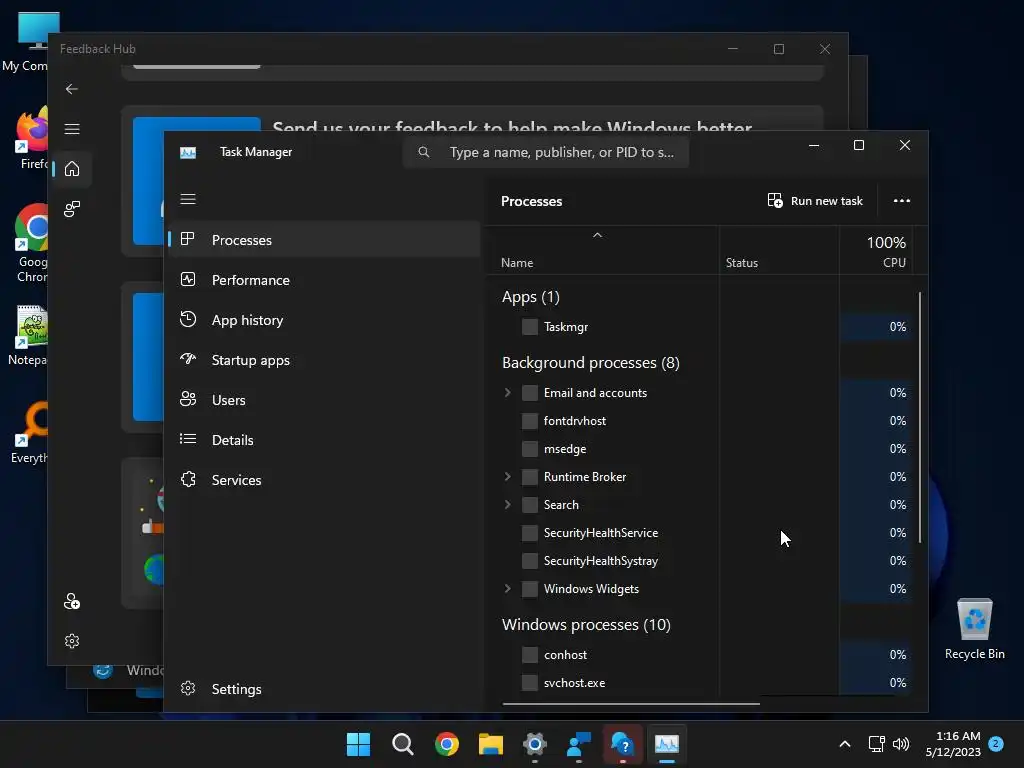1024x768 pixels.
Task: Click Taskmgr process icon
Action: (x=530, y=327)
